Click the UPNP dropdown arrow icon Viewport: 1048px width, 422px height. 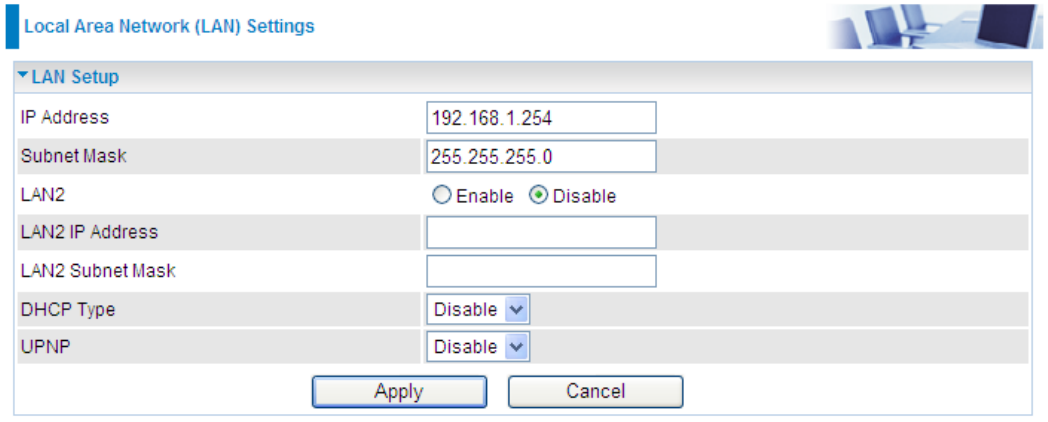tap(517, 347)
